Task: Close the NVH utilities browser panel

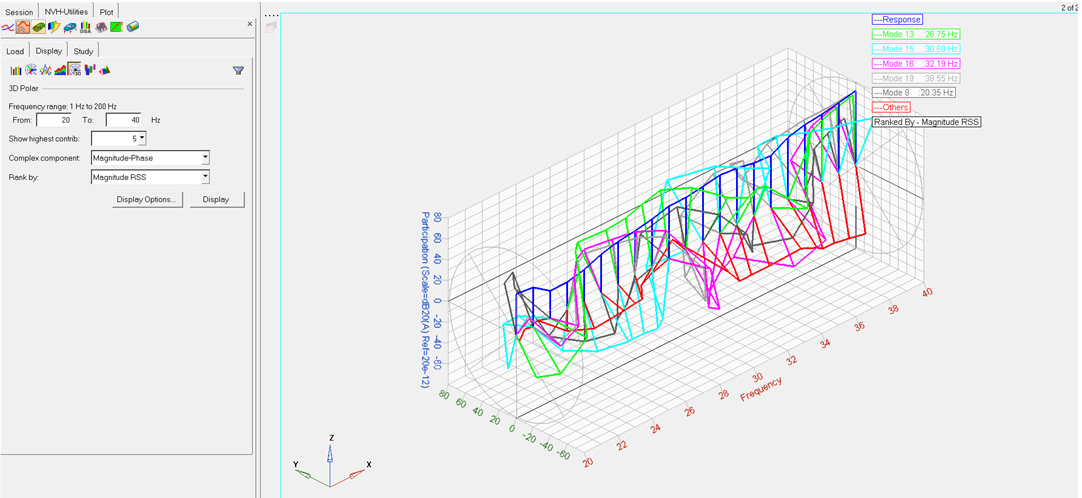Action: point(250,23)
